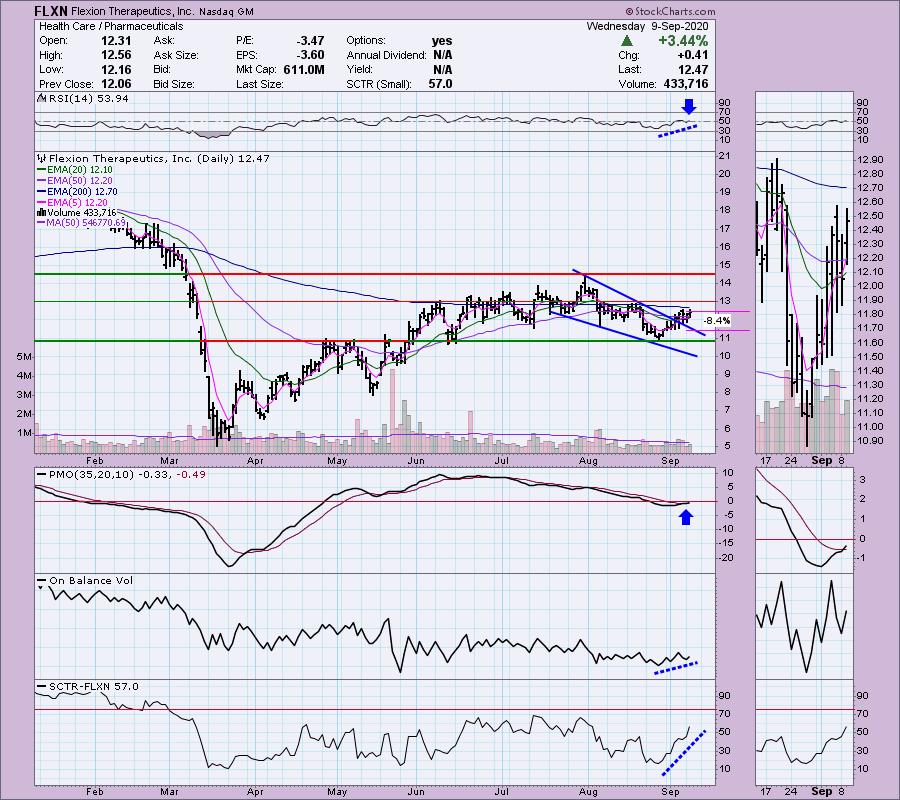Select the Prev Close value 12.06
This screenshot has width=900, height=800.
click(x=116, y=84)
